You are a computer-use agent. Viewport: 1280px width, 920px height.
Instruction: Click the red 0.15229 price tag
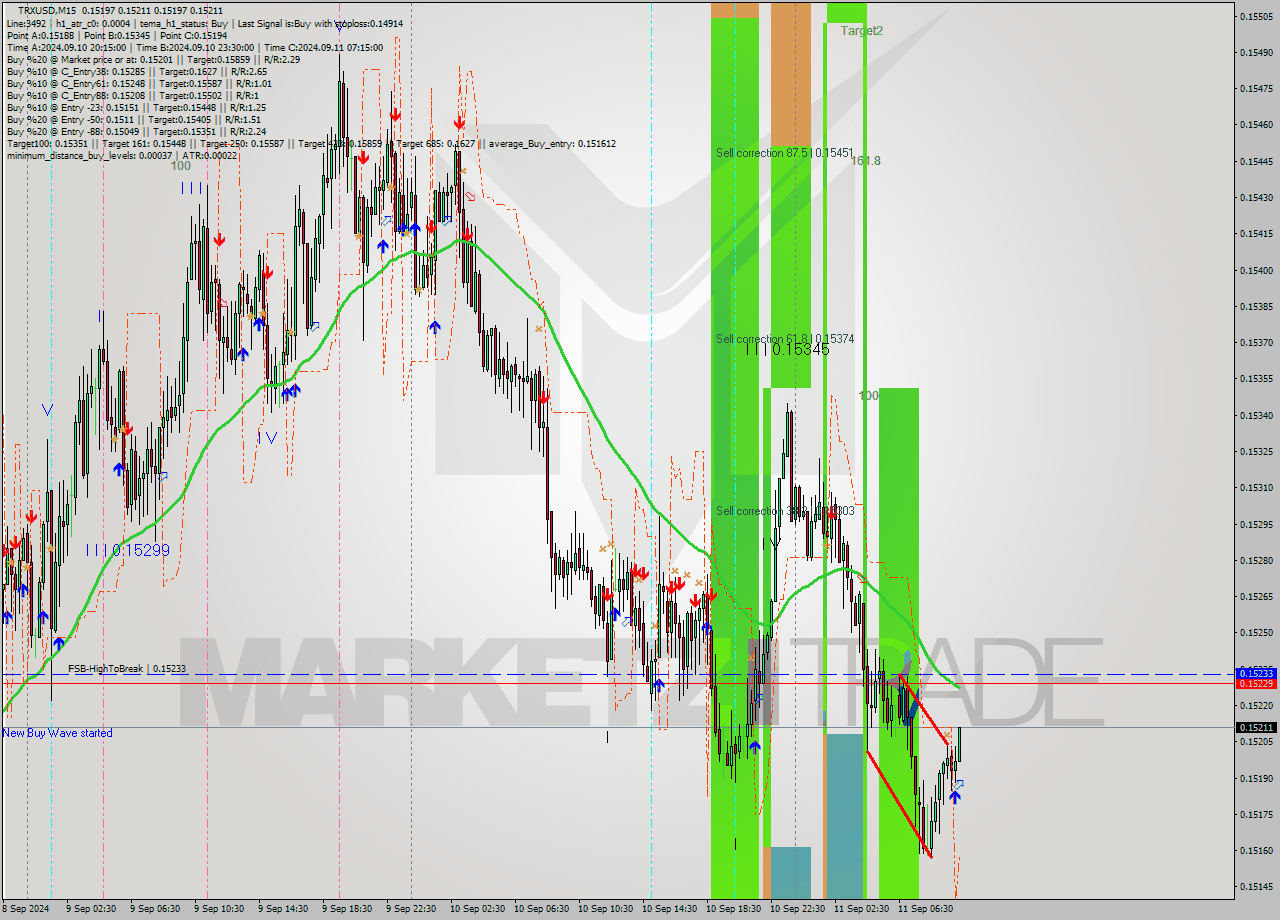click(x=1256, y=683)
